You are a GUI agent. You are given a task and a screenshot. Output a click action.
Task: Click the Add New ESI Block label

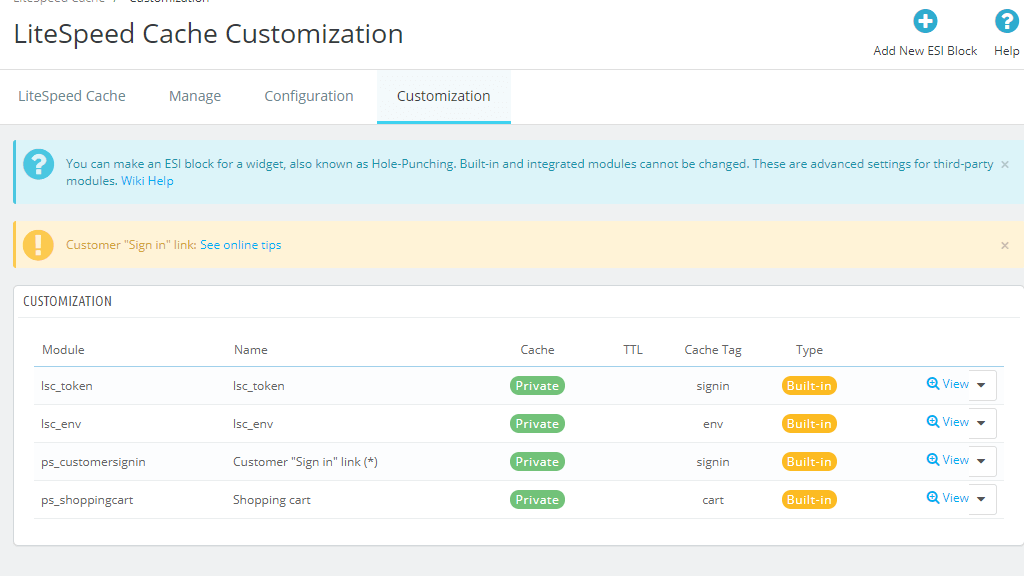pyautogui.click(x=925, y=51)
